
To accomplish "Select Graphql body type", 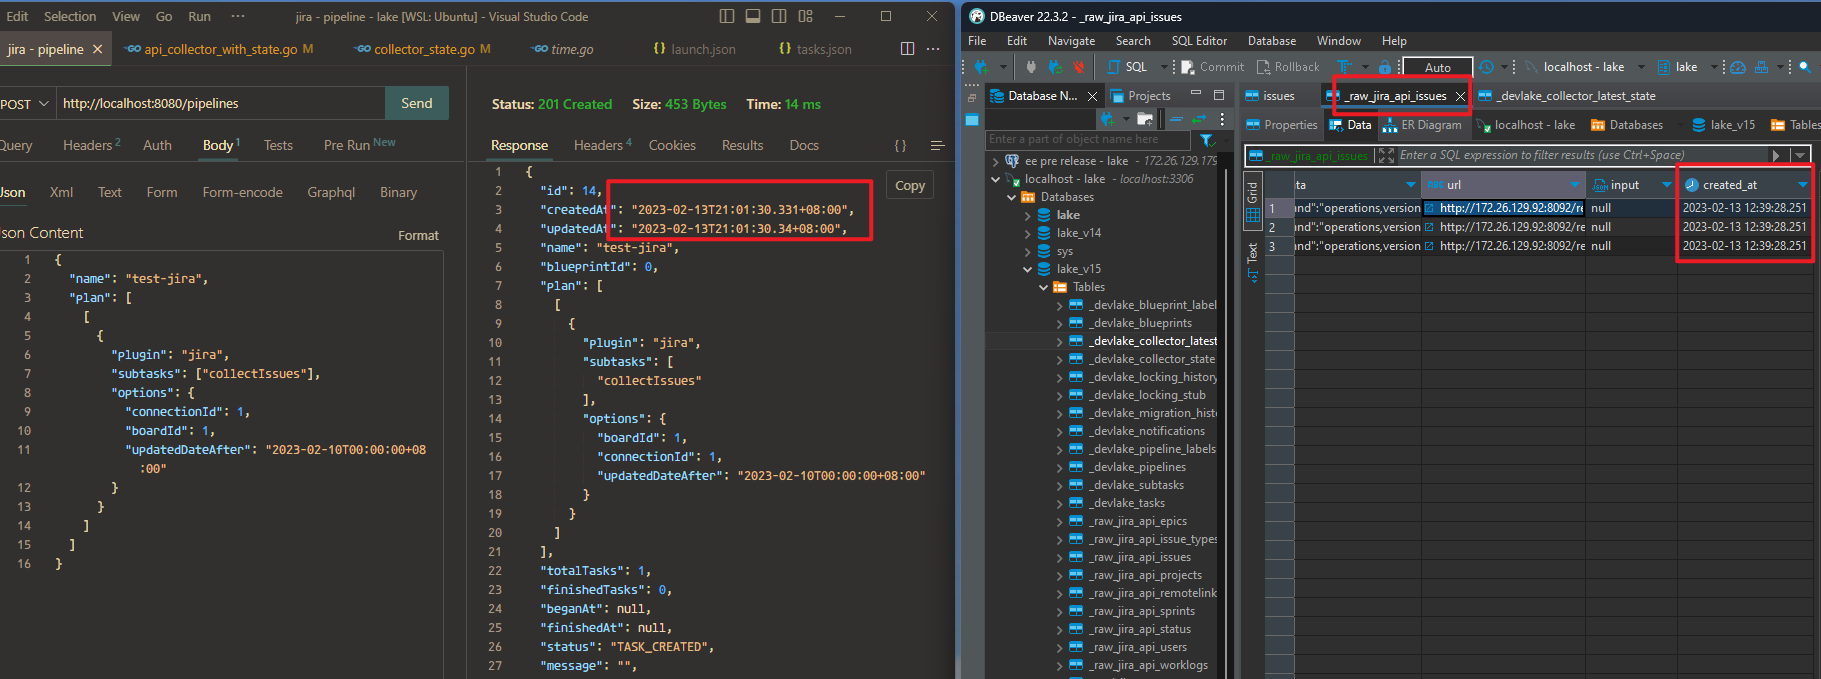I will 331,192.
